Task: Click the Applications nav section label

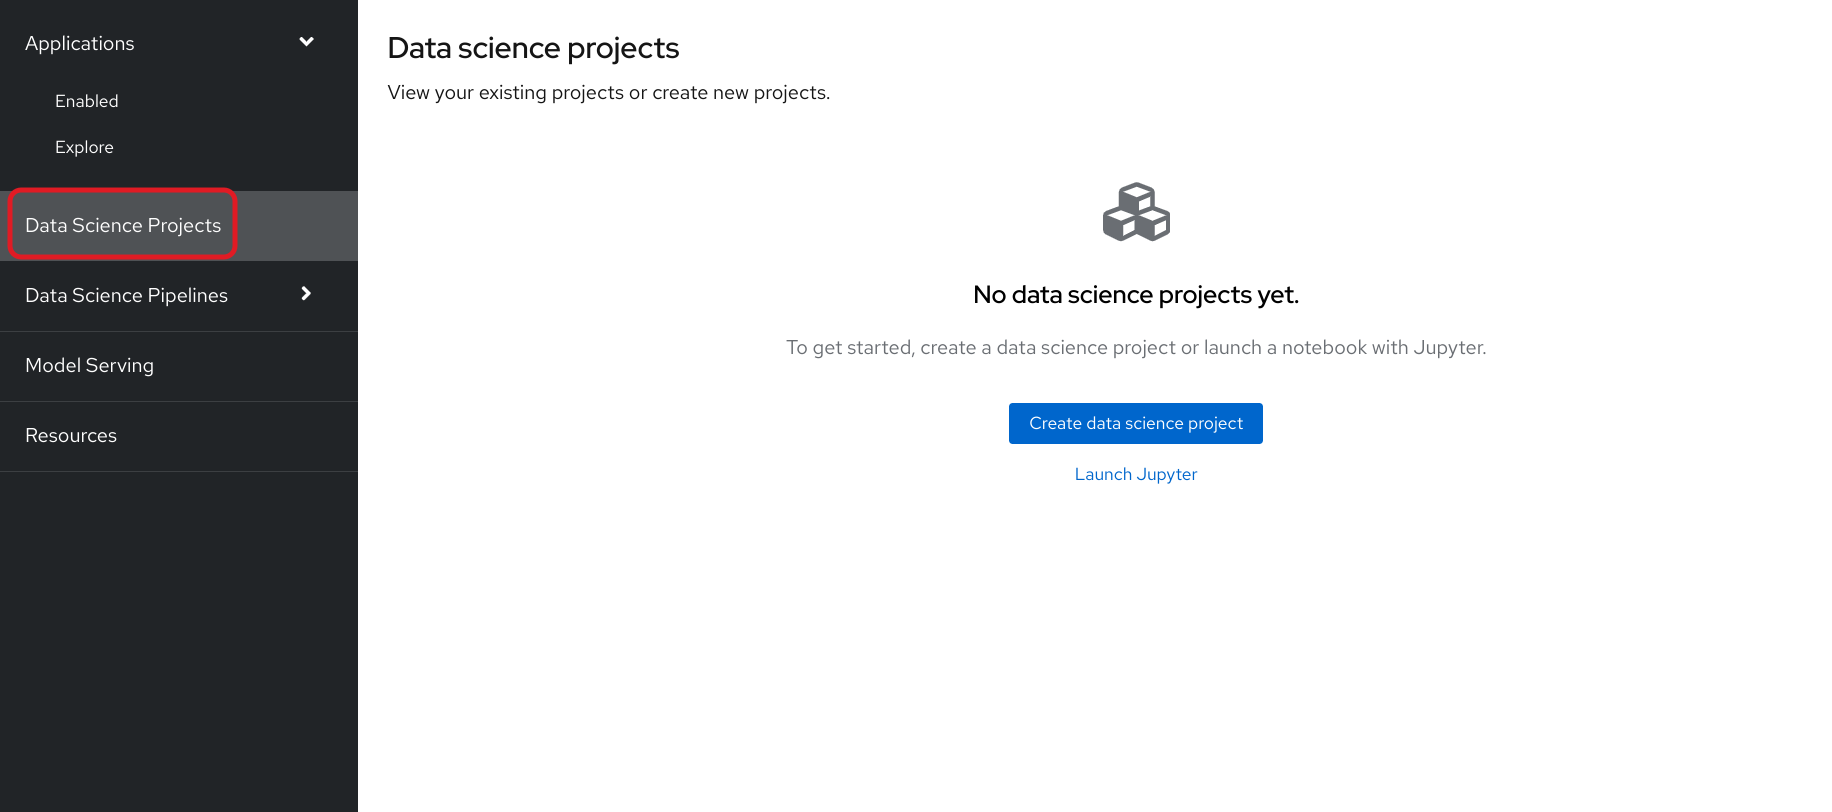Action: tap(80, 43)
